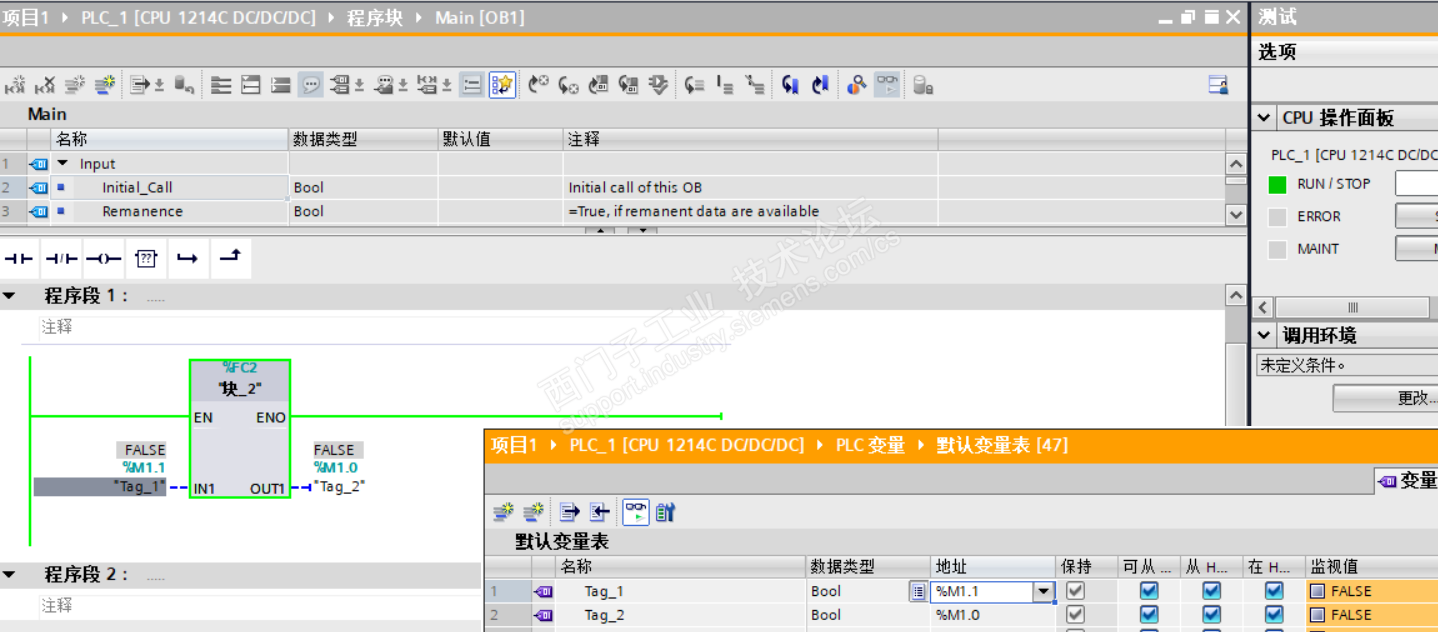Collapse program segment 2 (程序段 2)

9,575
